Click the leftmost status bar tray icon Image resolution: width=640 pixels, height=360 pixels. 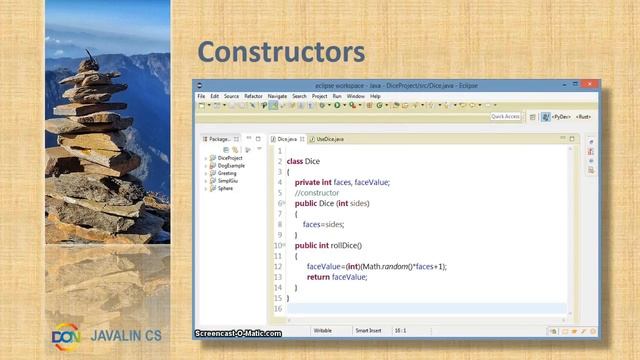tap(553, 331)
